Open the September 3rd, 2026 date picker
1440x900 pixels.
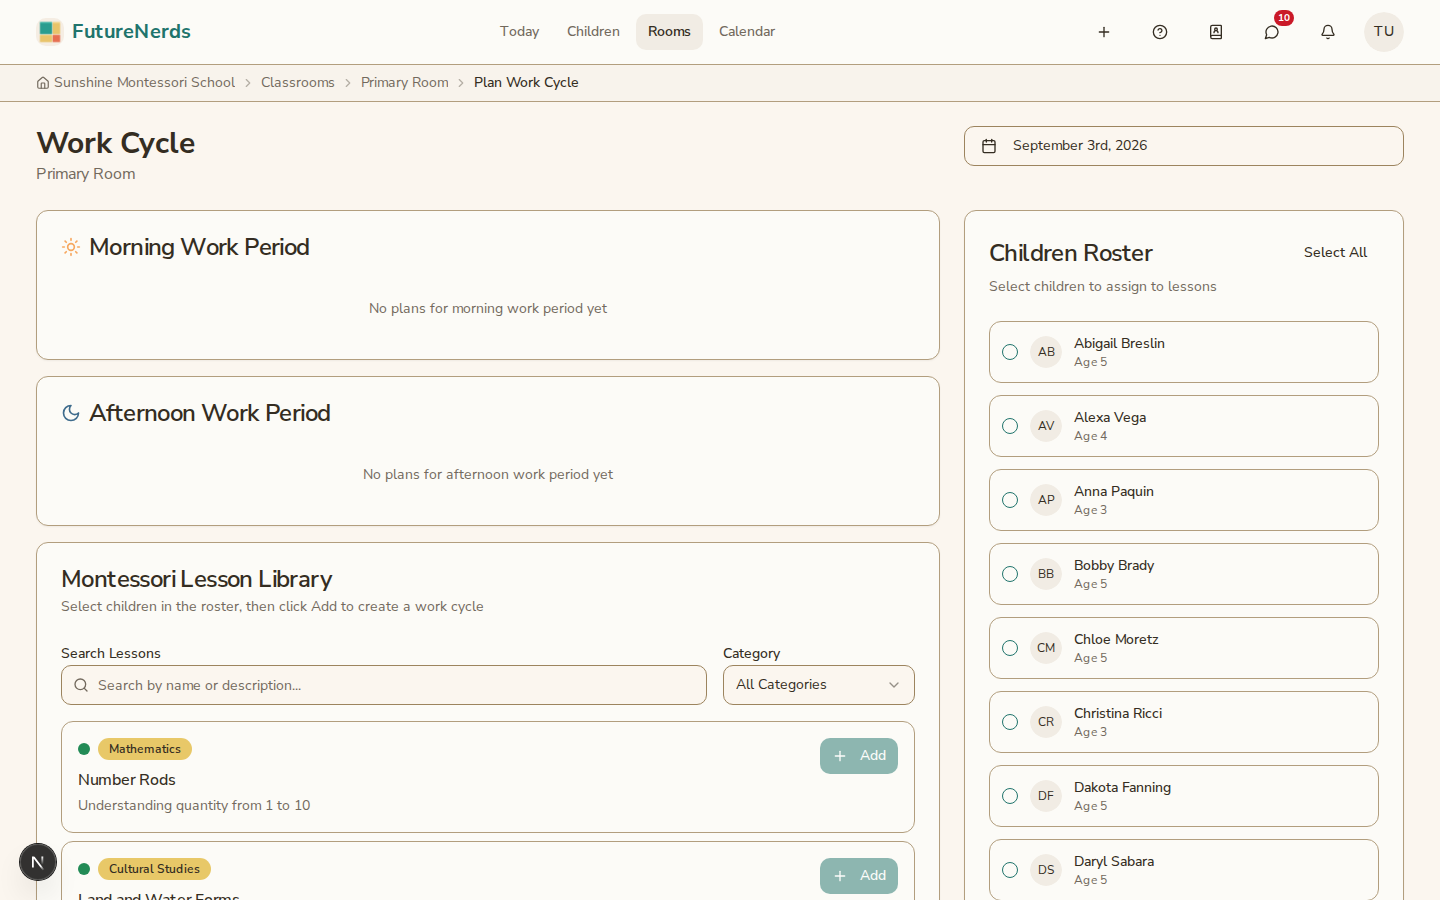coord(1184,146)
